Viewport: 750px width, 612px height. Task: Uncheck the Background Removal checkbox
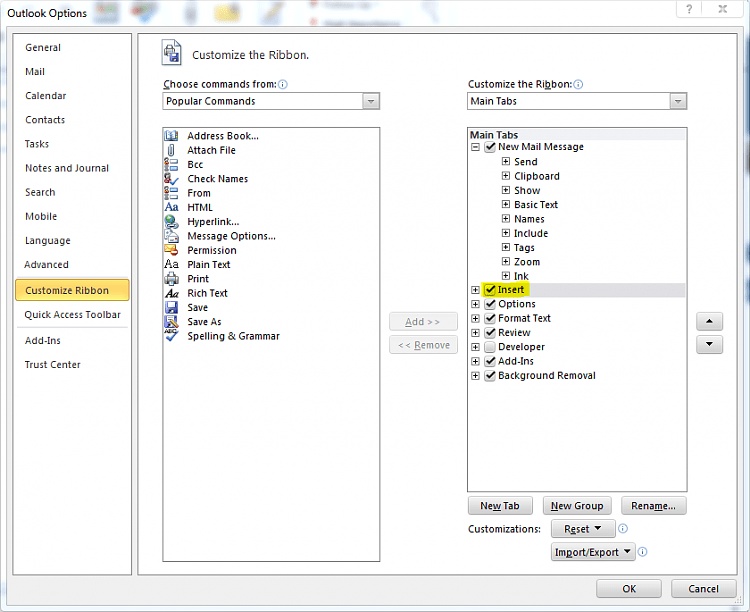point(490,376)
